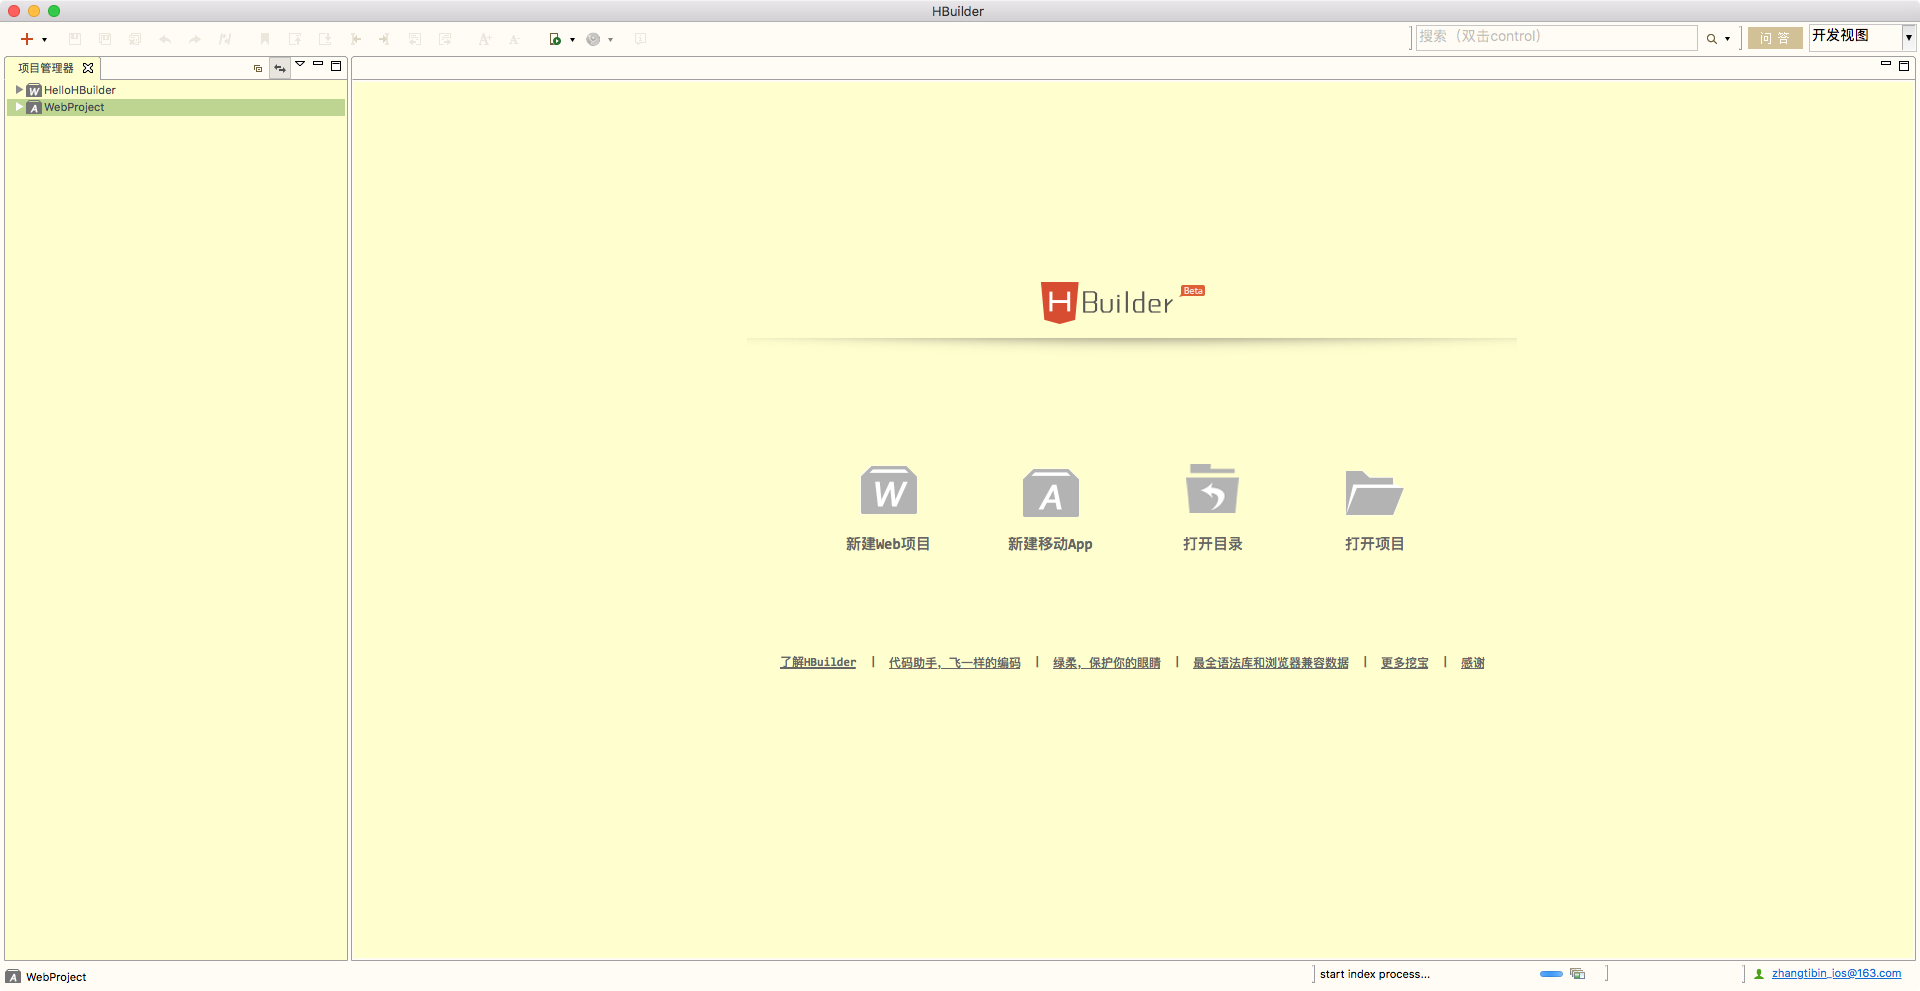This screenshot has width=1920, height=991.
Task: Click the Save All toolbar icon
Action: pos(135,39)
